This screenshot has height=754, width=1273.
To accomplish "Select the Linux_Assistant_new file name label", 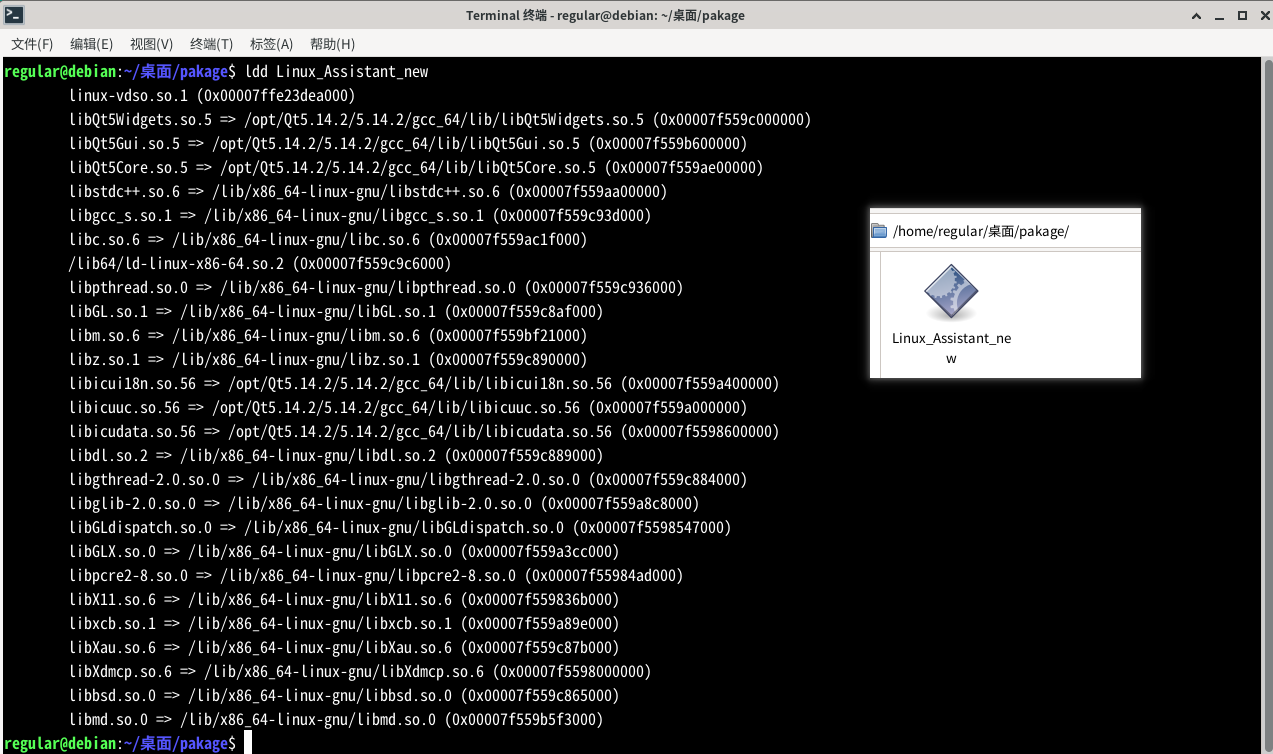I will 951,348.
